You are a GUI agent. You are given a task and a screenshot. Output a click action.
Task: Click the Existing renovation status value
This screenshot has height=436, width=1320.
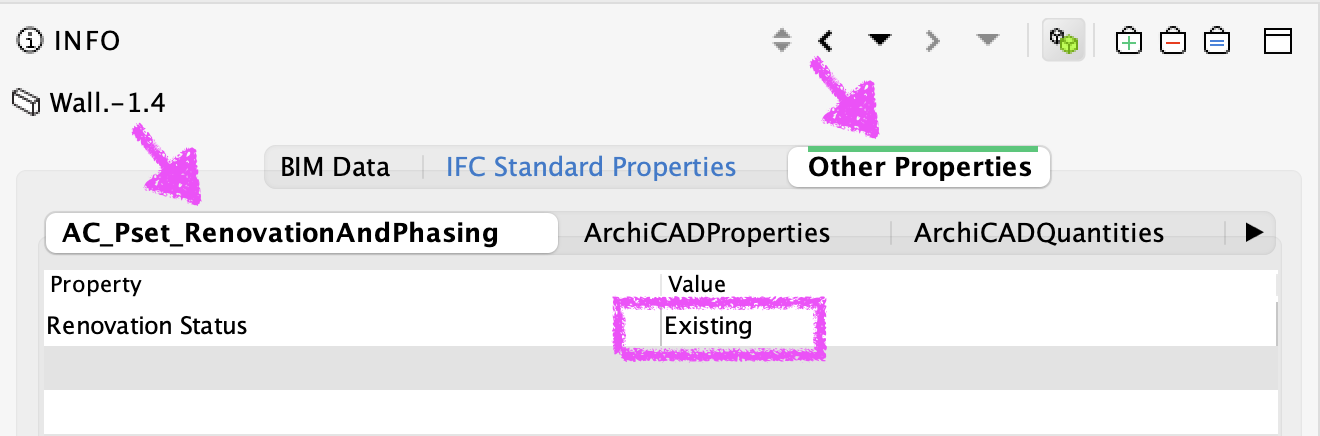click(x=708, y=326)
